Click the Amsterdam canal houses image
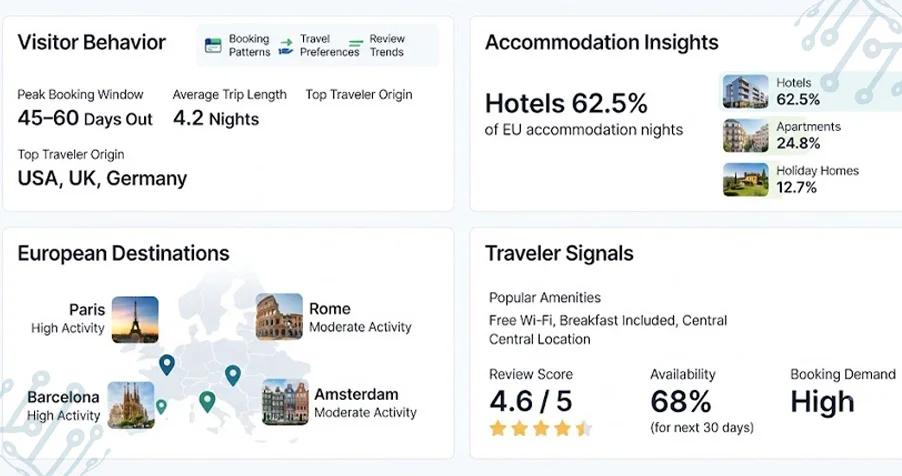This screenshot has height=476, width=902. click(285, 402)
